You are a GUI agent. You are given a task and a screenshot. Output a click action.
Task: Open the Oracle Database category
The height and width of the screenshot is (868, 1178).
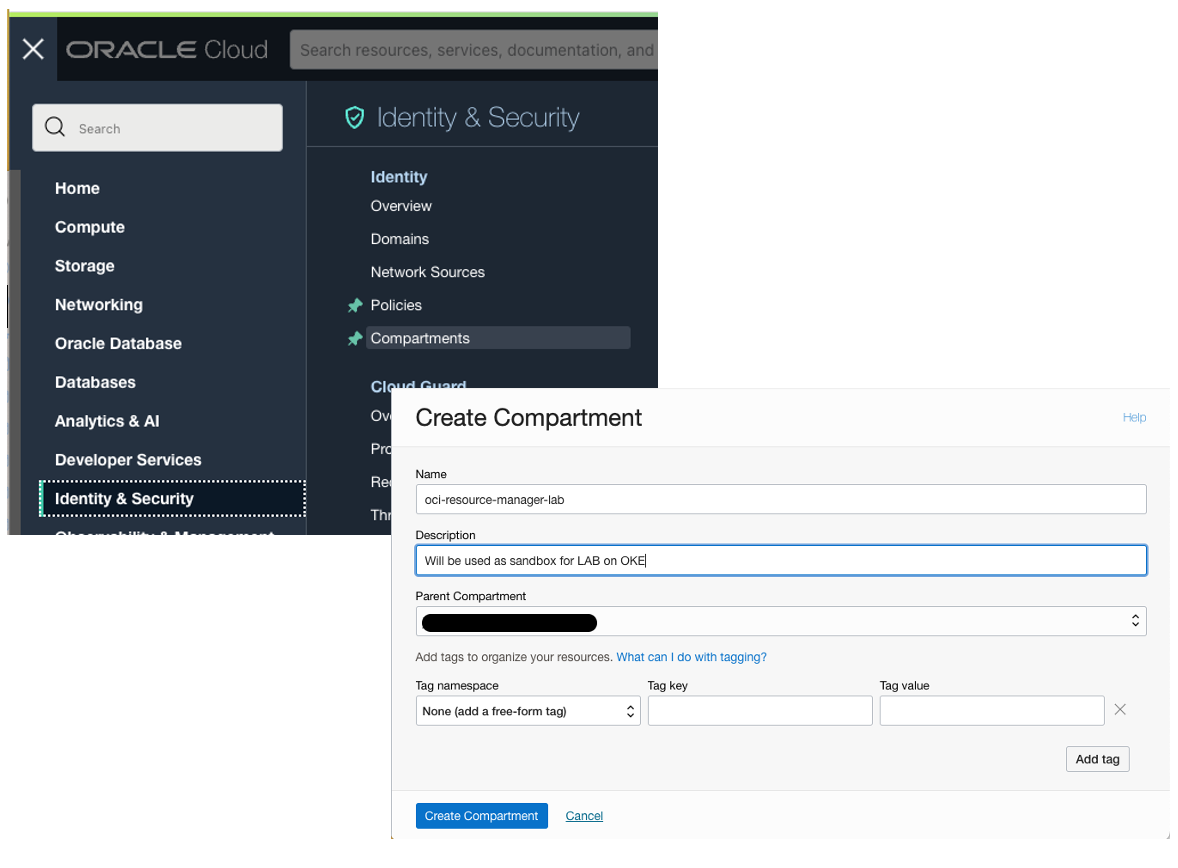(118, 343)
